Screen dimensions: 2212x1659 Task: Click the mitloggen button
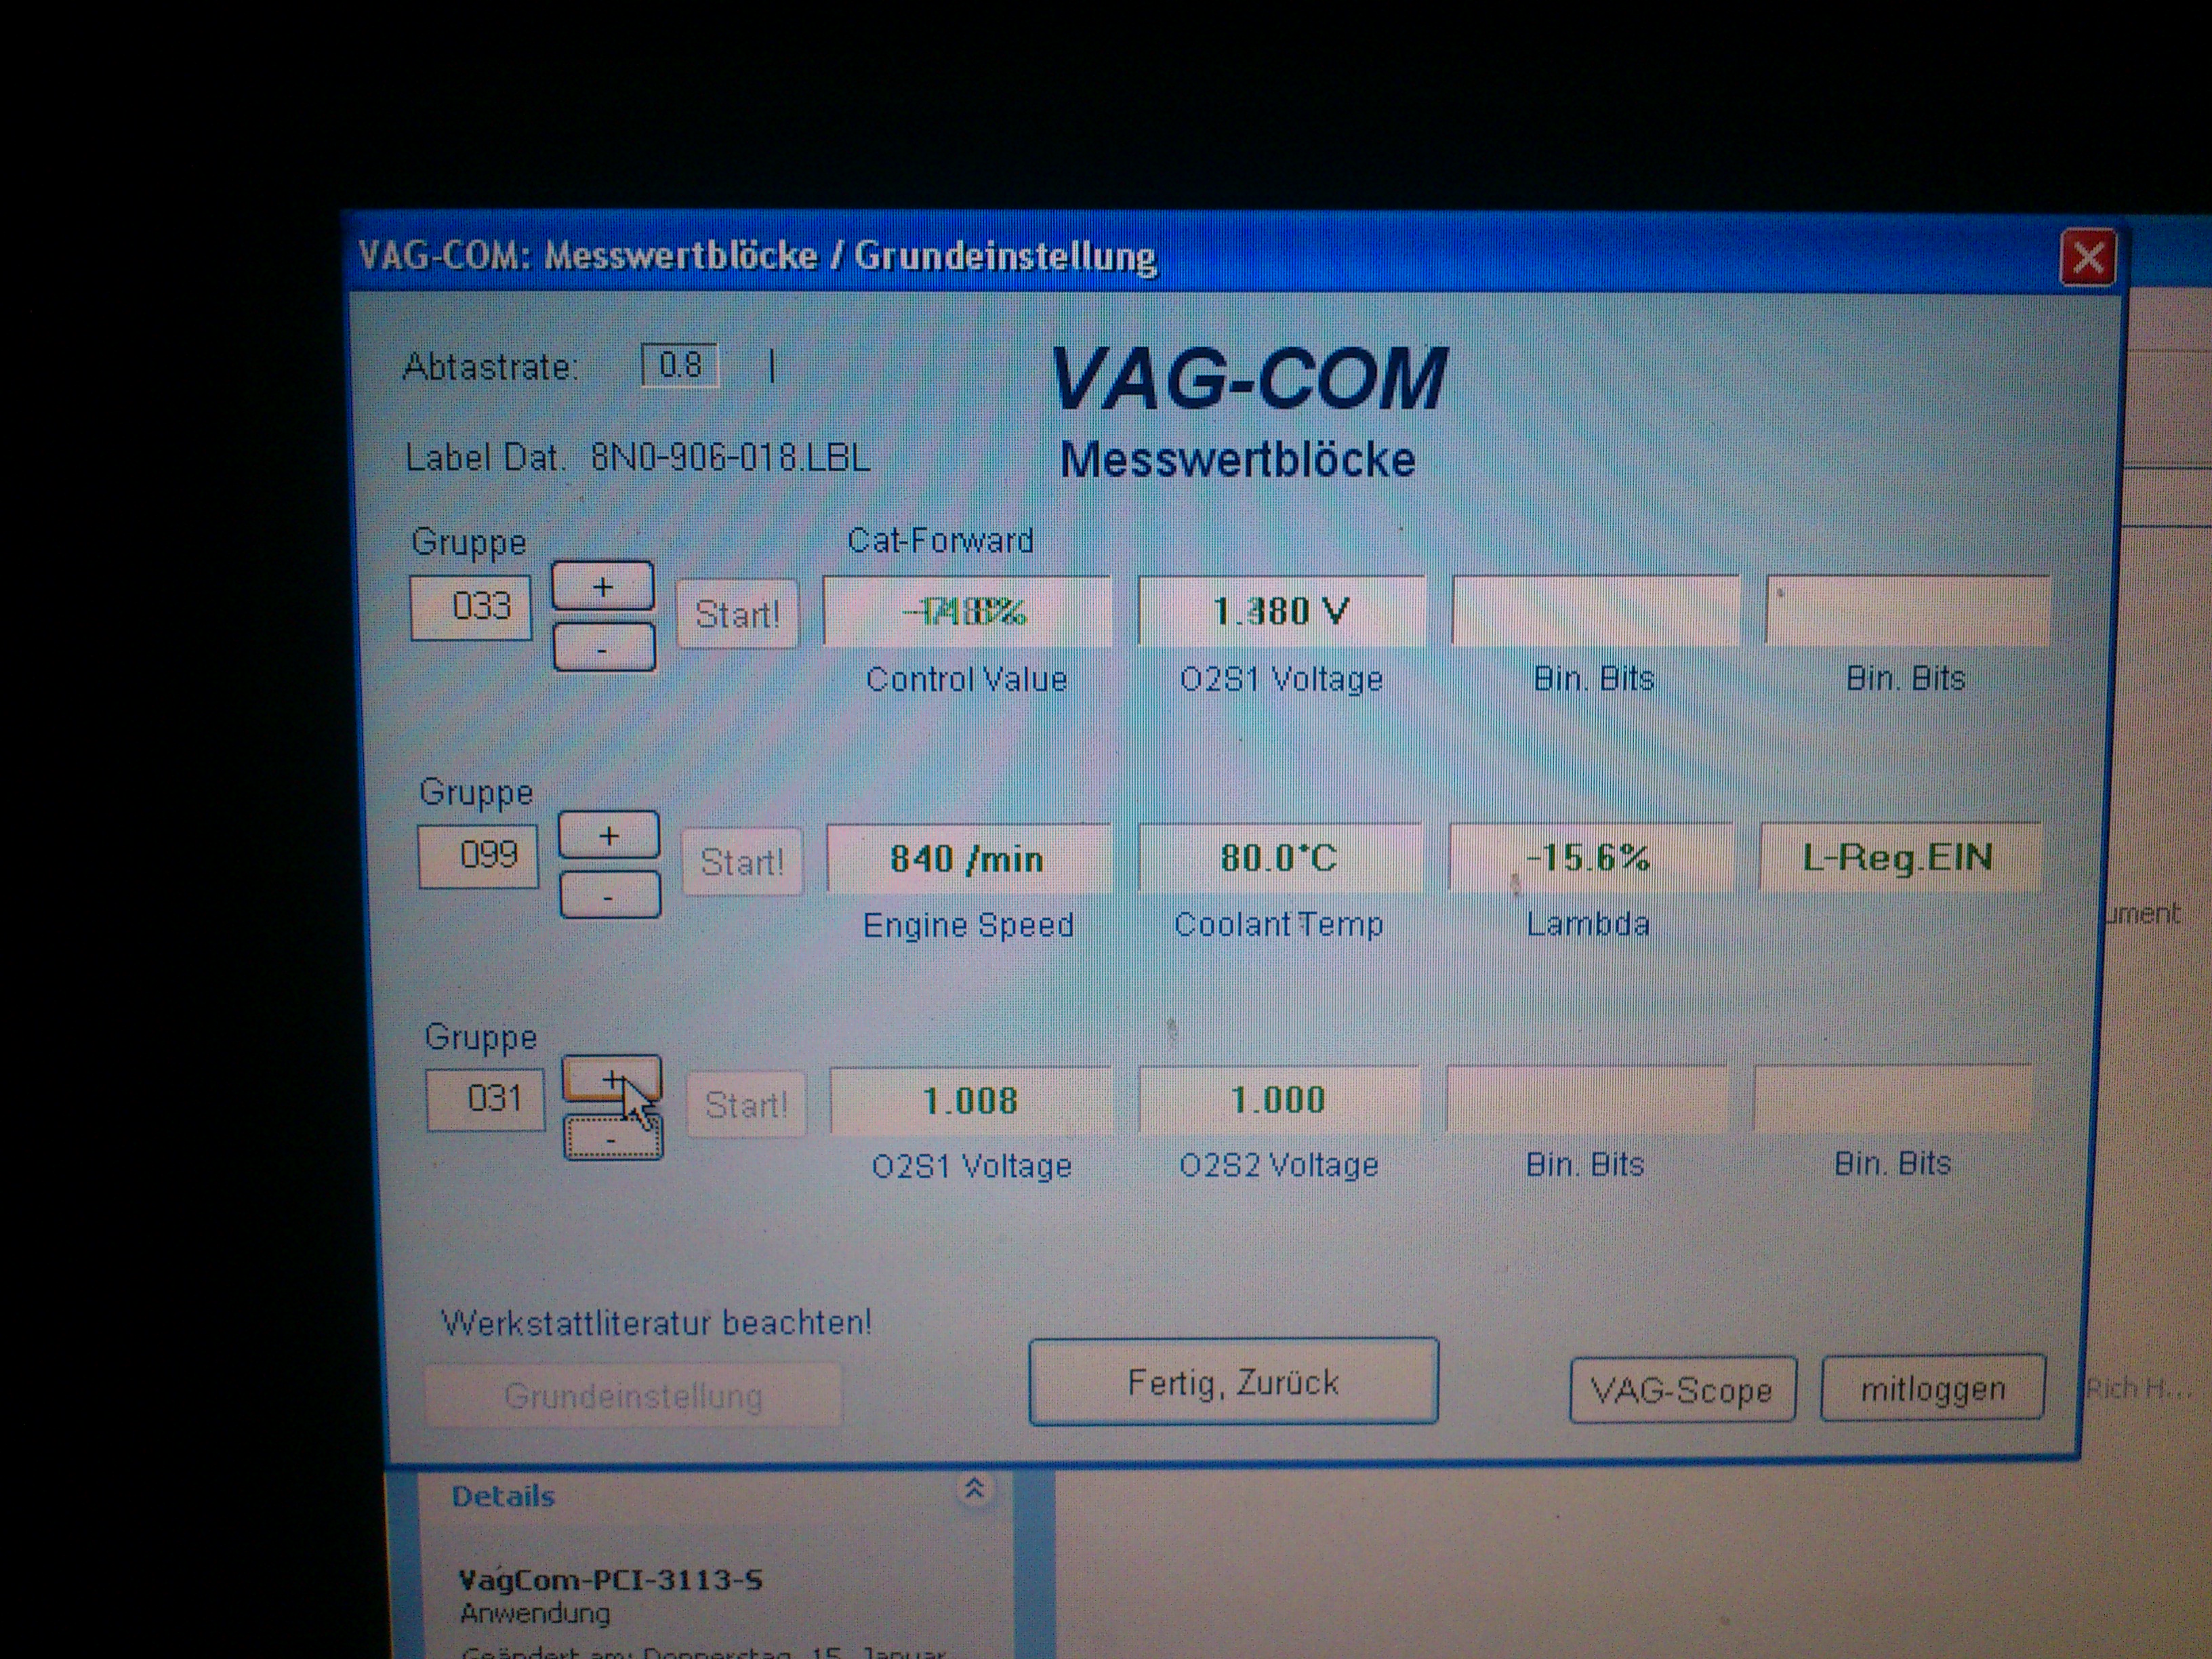point(1932,1388)
